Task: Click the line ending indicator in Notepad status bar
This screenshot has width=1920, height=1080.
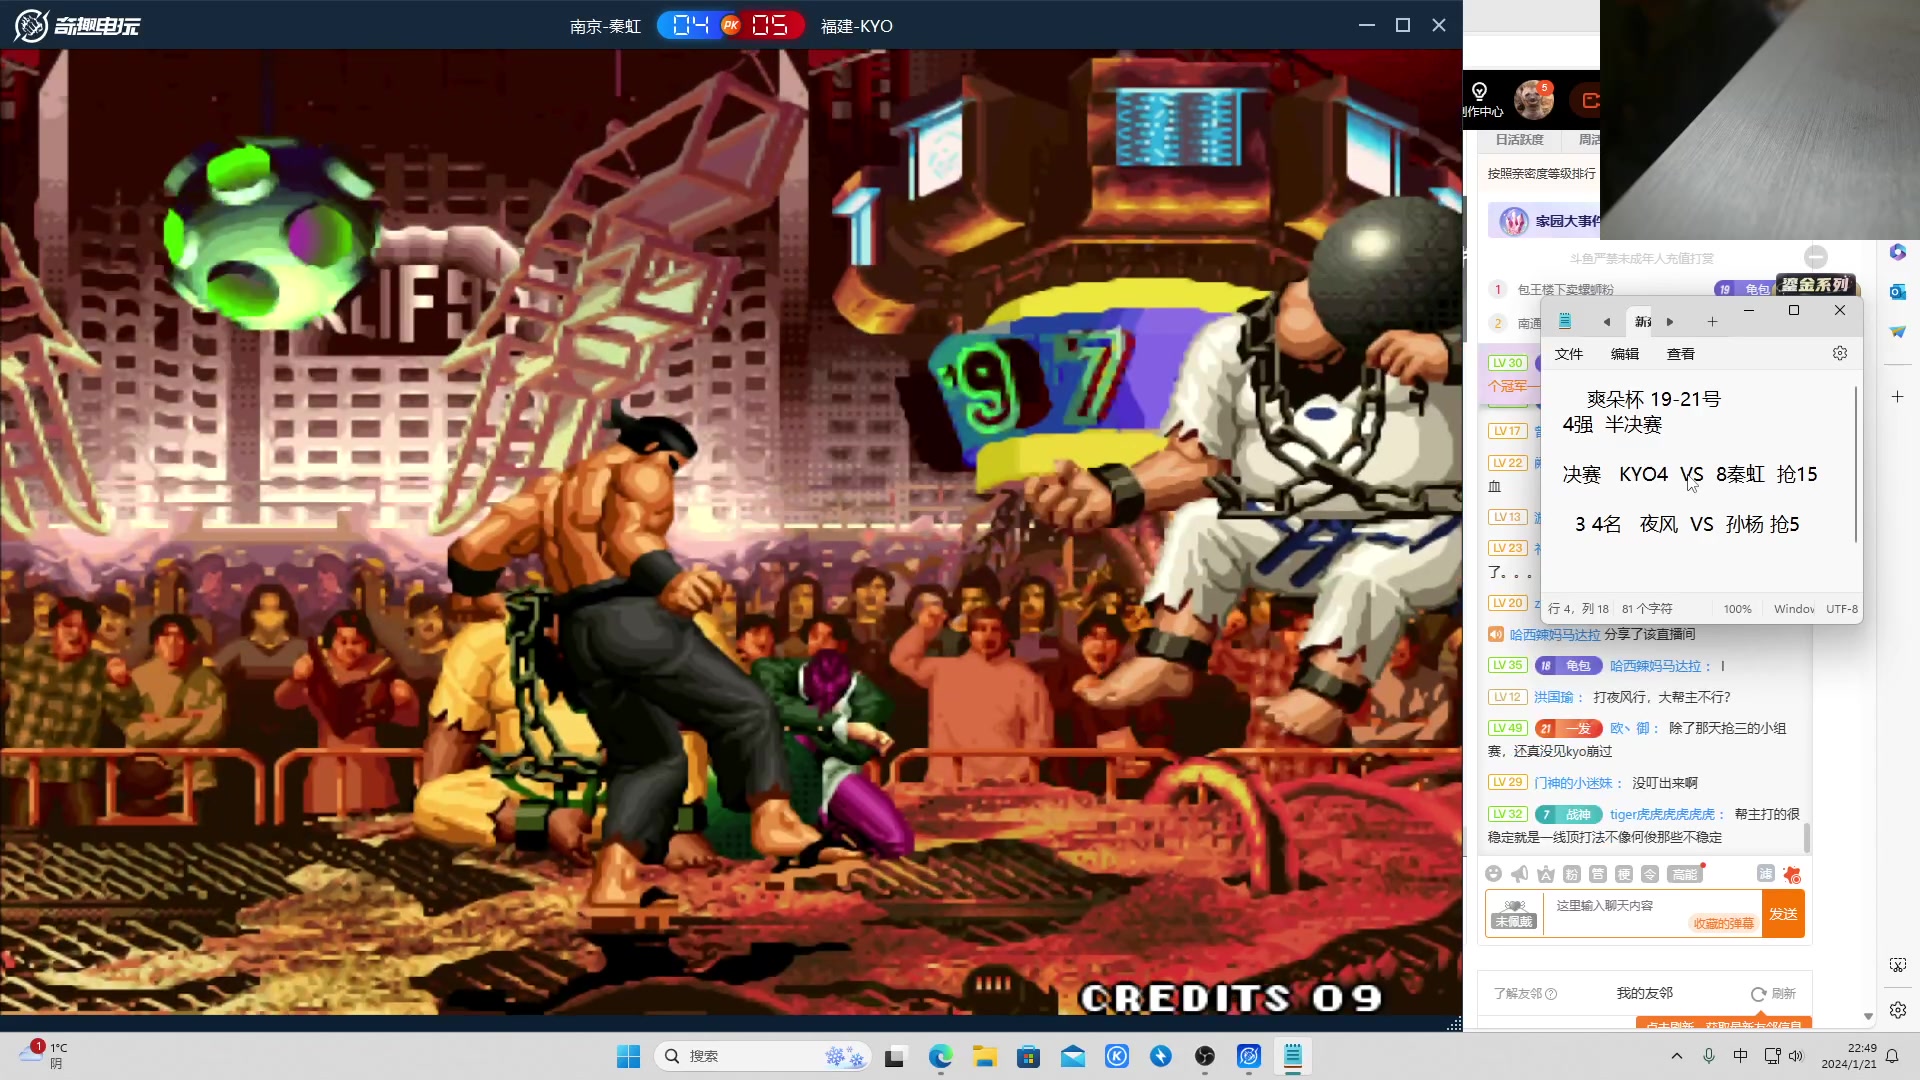Action: tap(1794, 609)
